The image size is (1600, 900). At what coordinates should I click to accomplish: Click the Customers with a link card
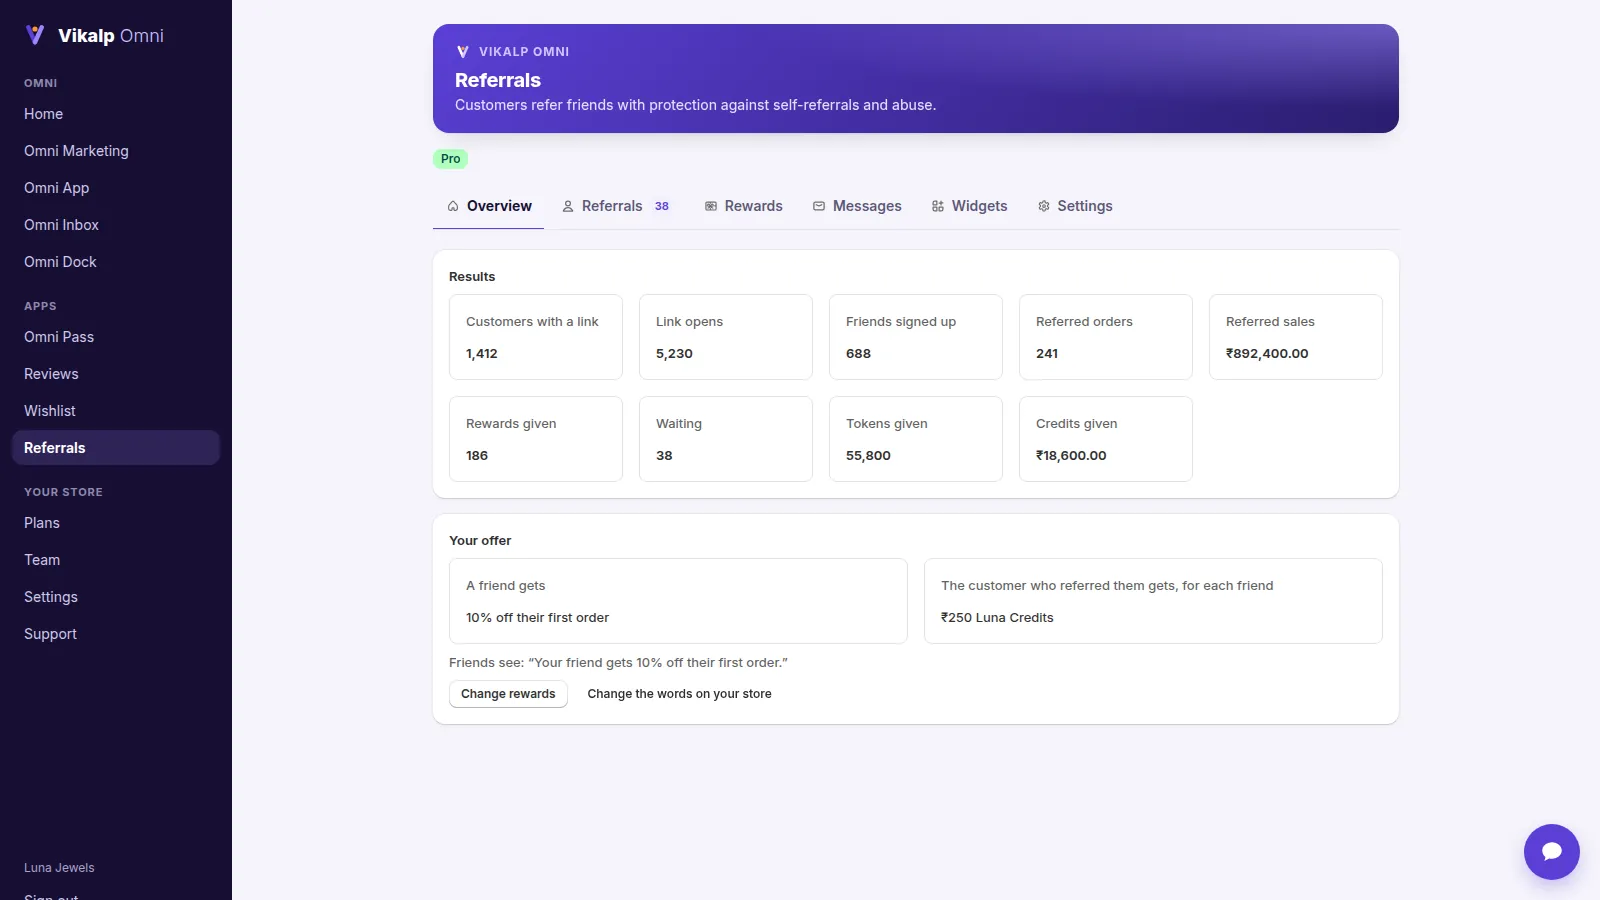click(536, 337)
